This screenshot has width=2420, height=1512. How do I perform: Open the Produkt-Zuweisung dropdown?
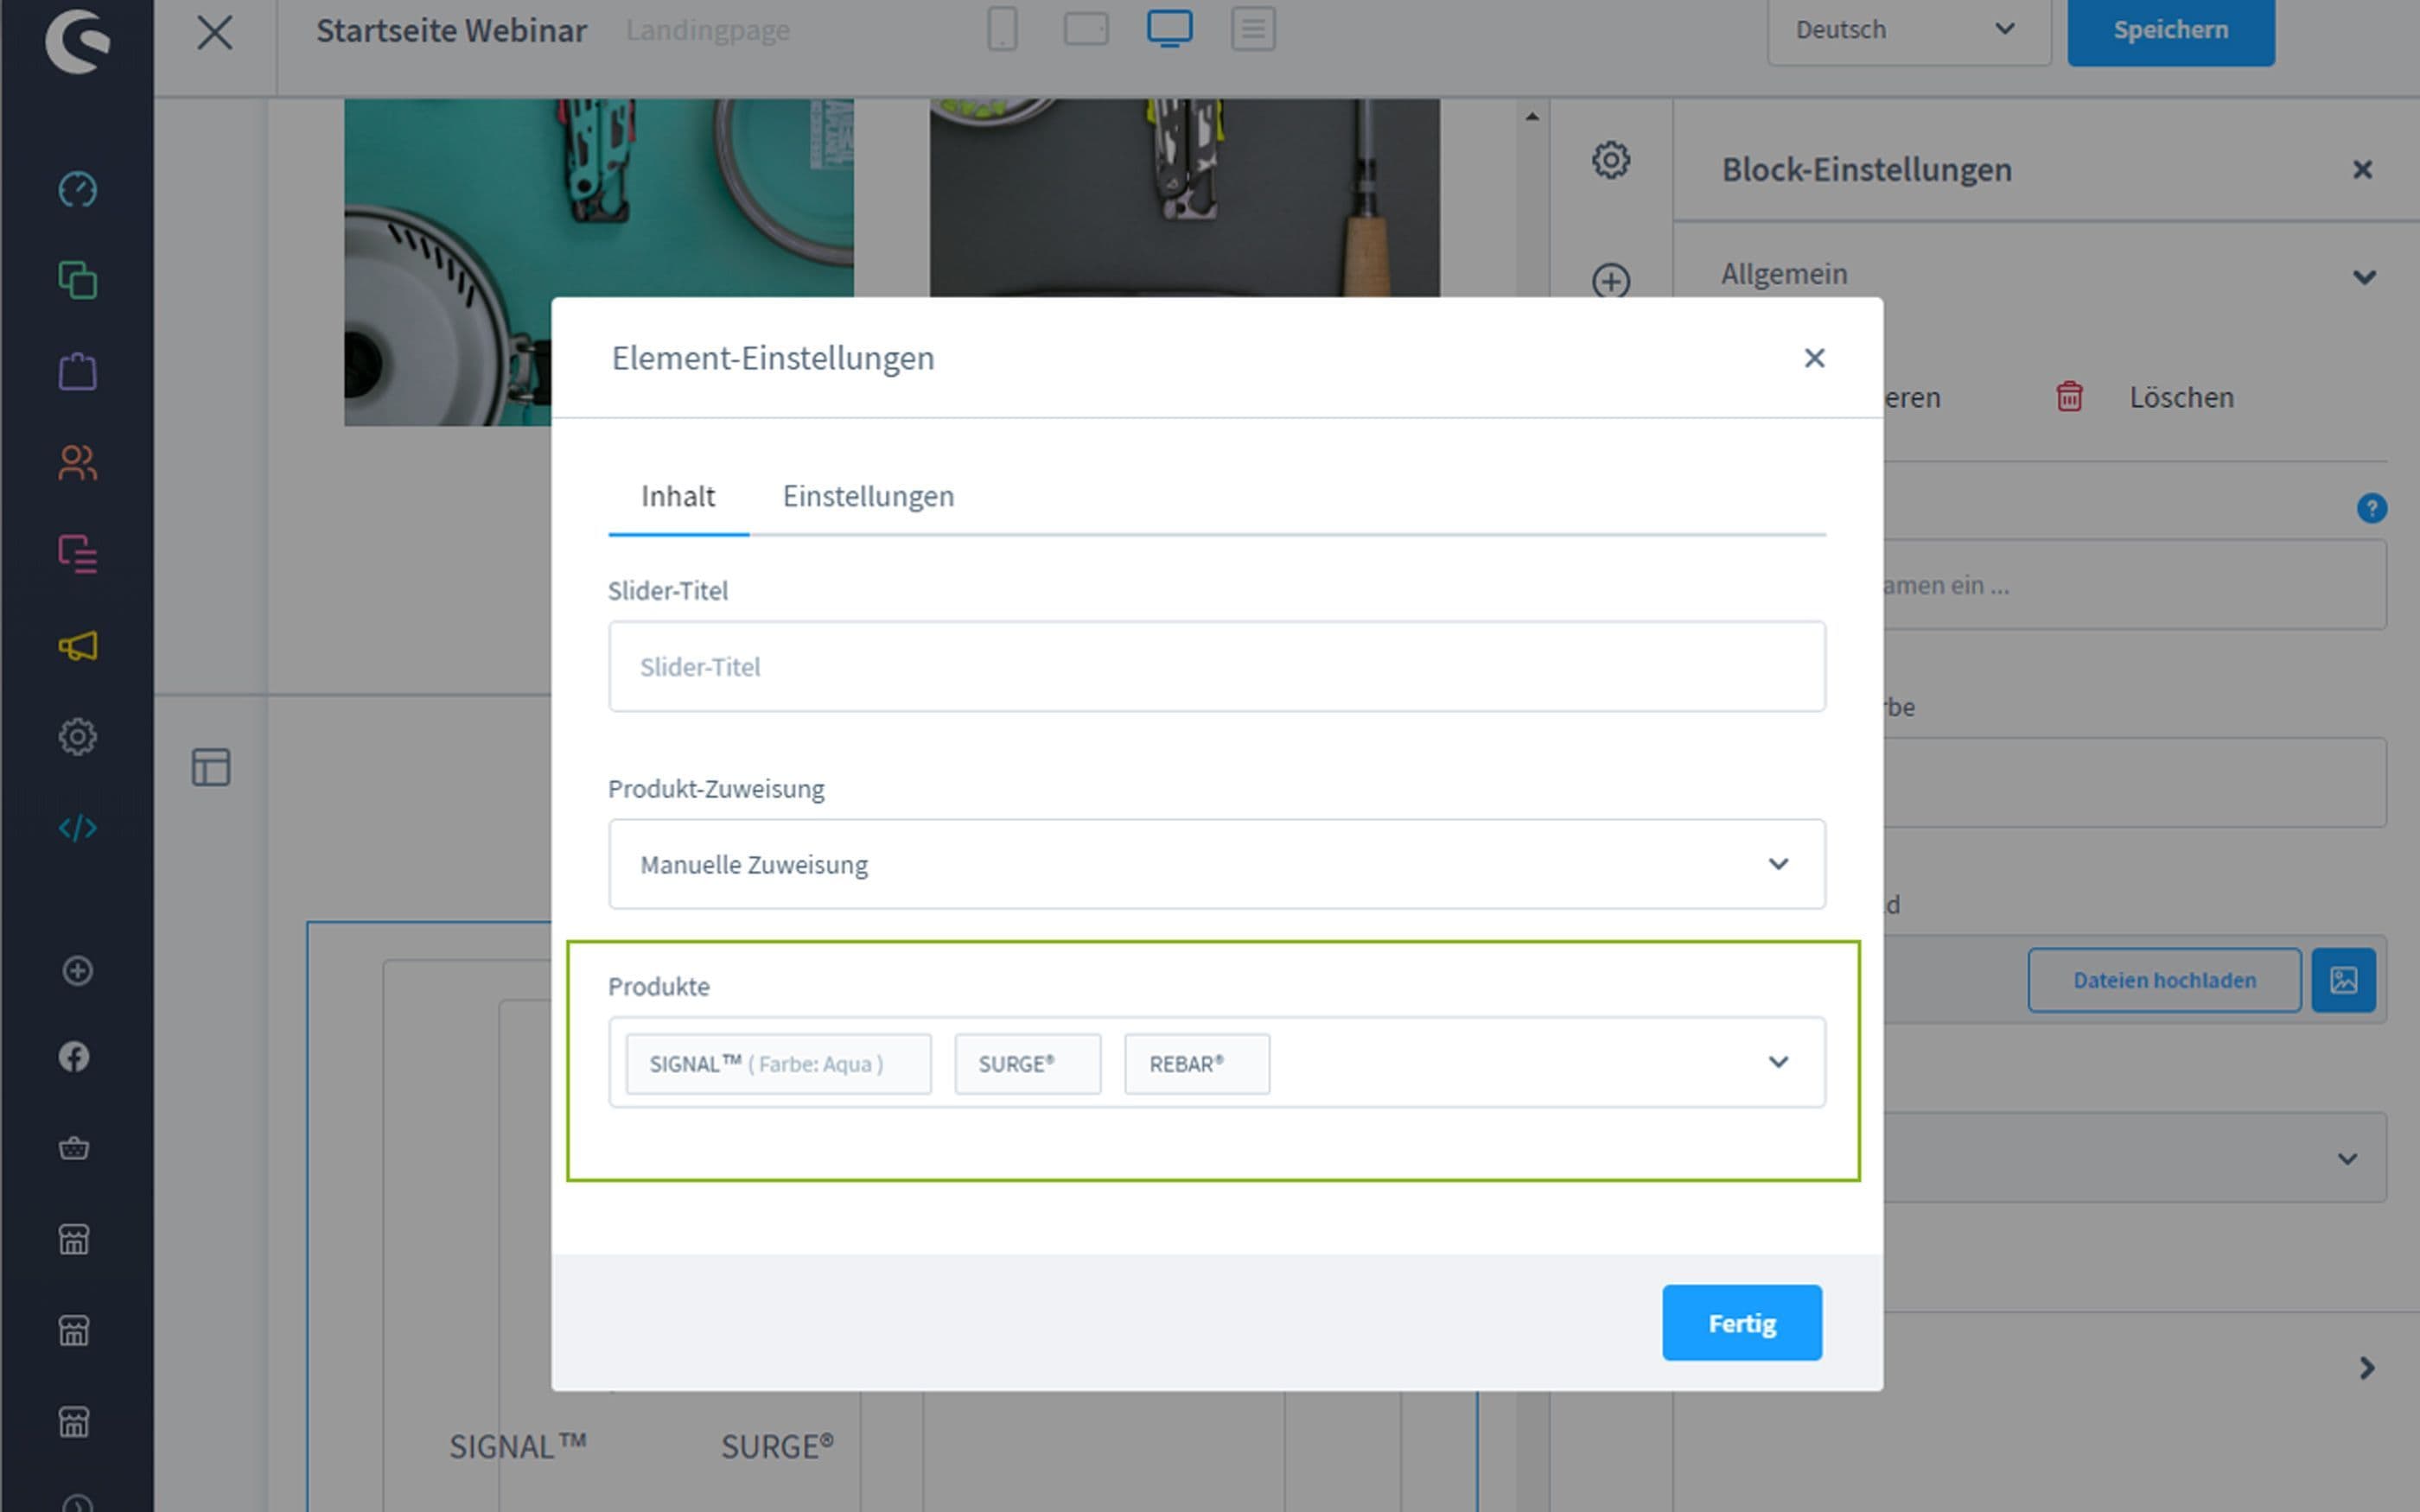pos(1216,864)
